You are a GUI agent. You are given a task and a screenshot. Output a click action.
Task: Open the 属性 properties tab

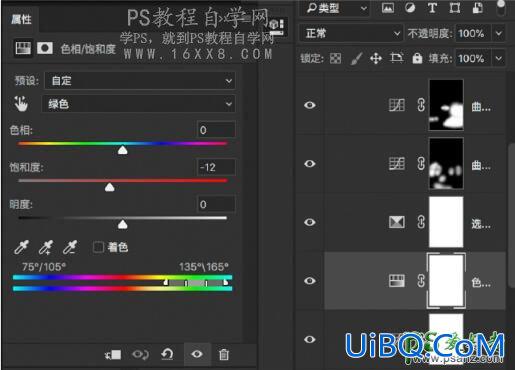21,20
